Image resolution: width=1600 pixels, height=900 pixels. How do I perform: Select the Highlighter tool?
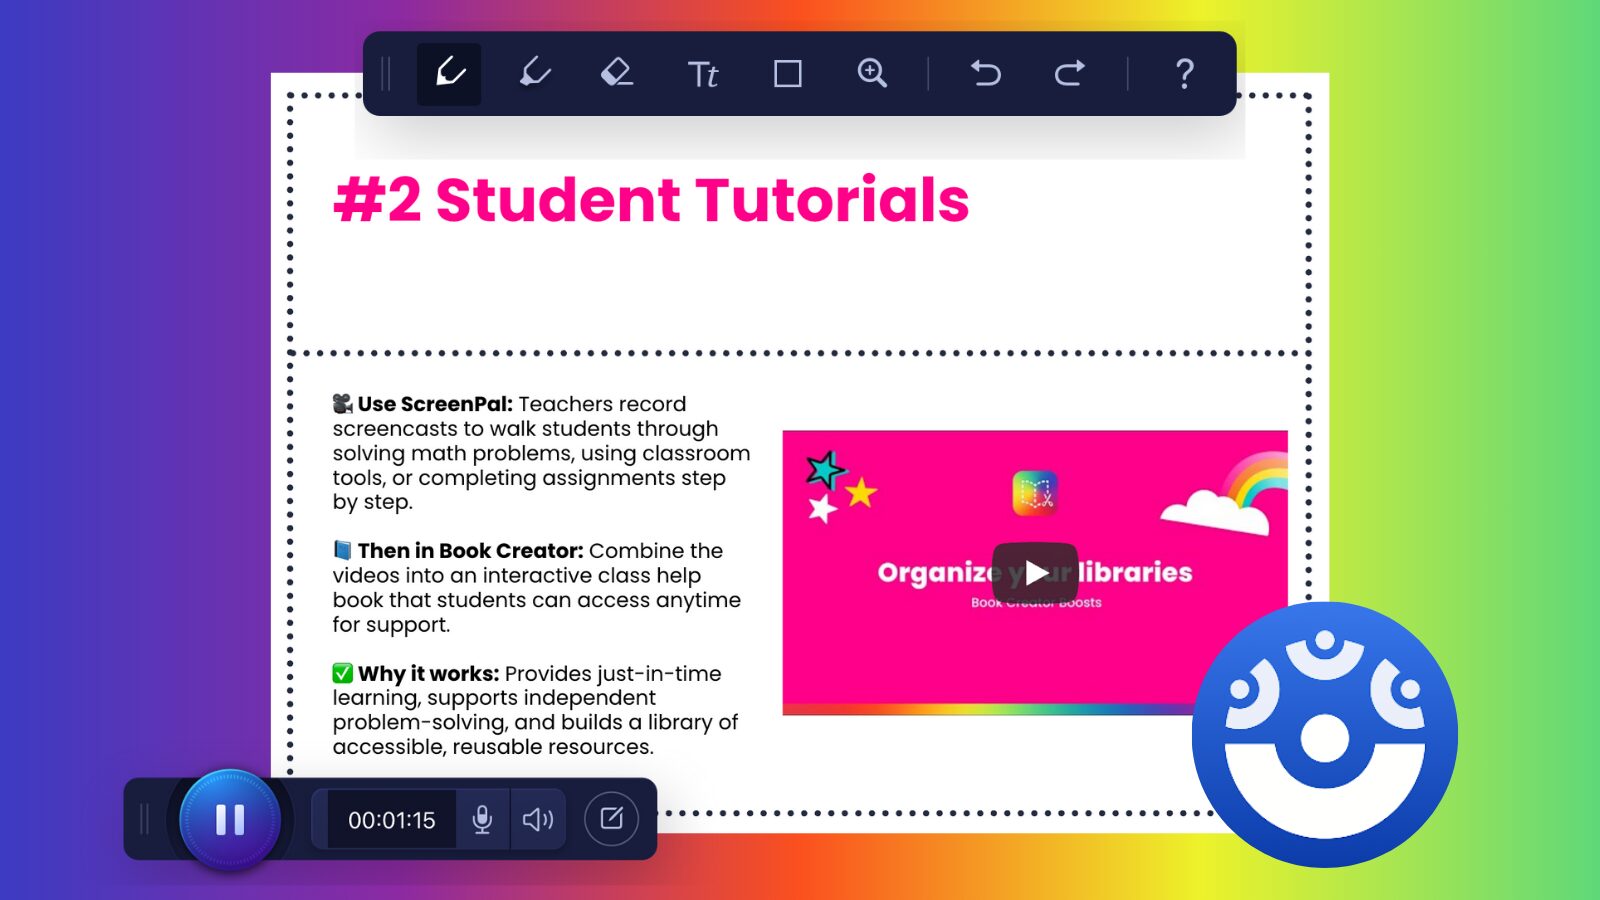535,74
